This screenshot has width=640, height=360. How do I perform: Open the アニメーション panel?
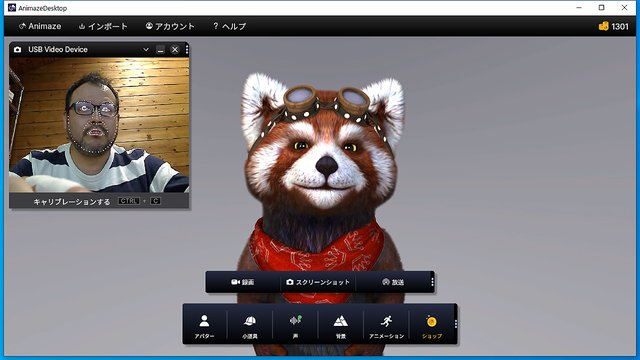pyautogui.click(x=386, y=326)
